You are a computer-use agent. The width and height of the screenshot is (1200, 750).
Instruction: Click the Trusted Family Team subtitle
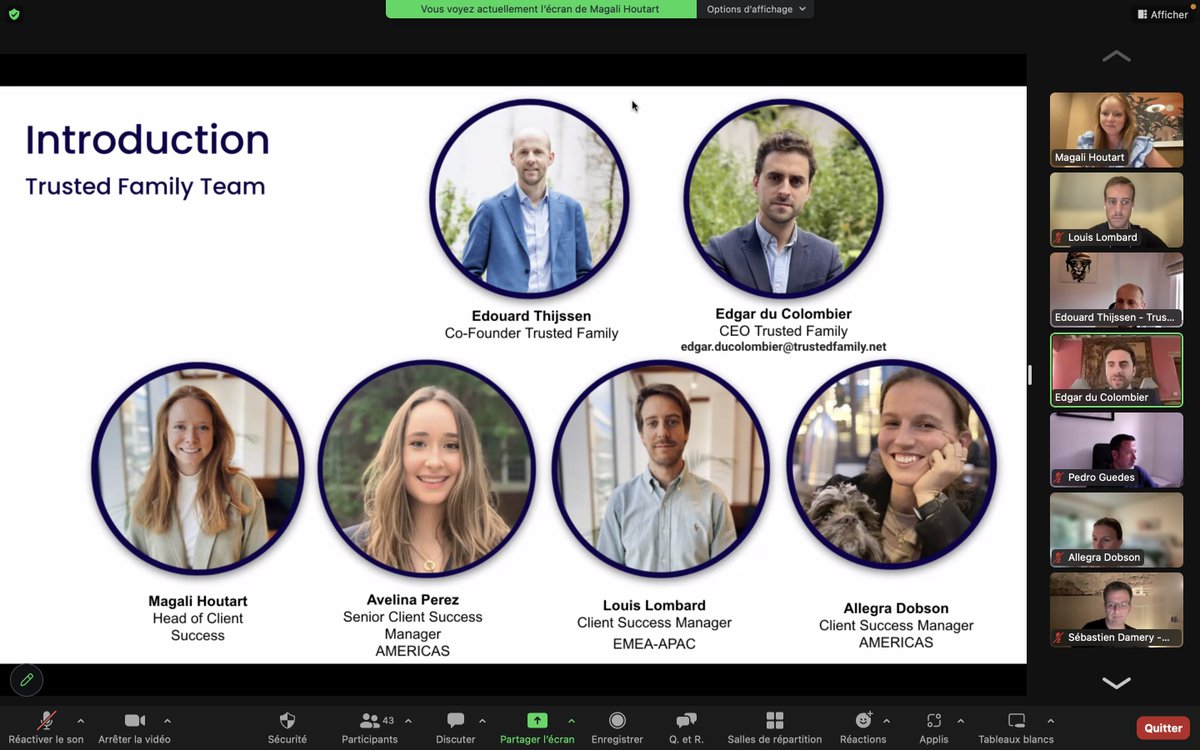click(x=145, y=187)
